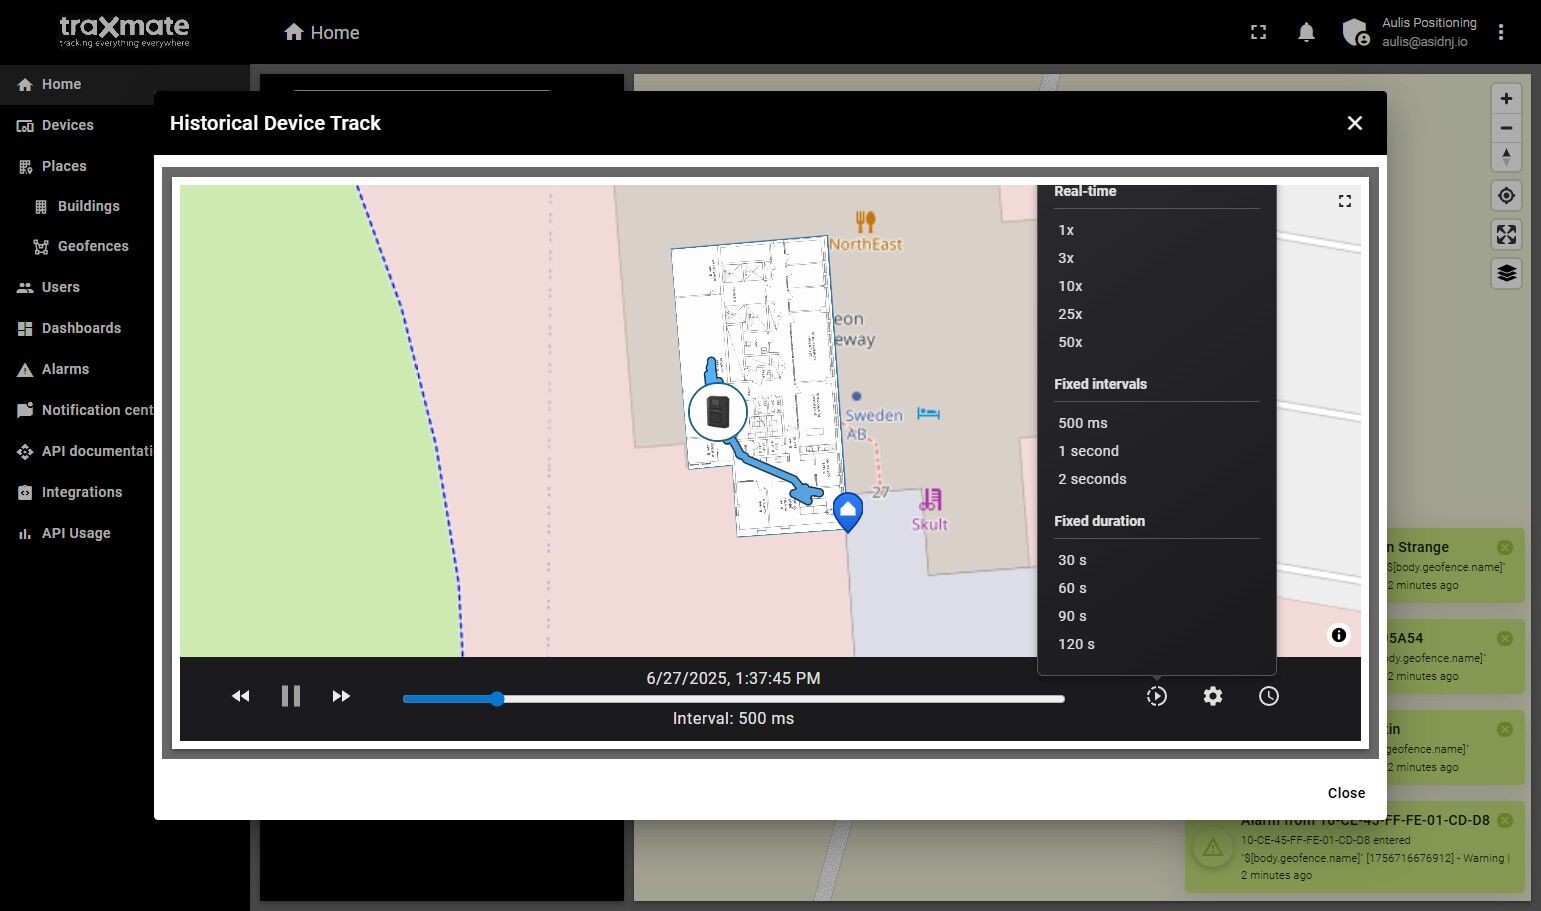Zoom in on the background map

pos(1506,98)
